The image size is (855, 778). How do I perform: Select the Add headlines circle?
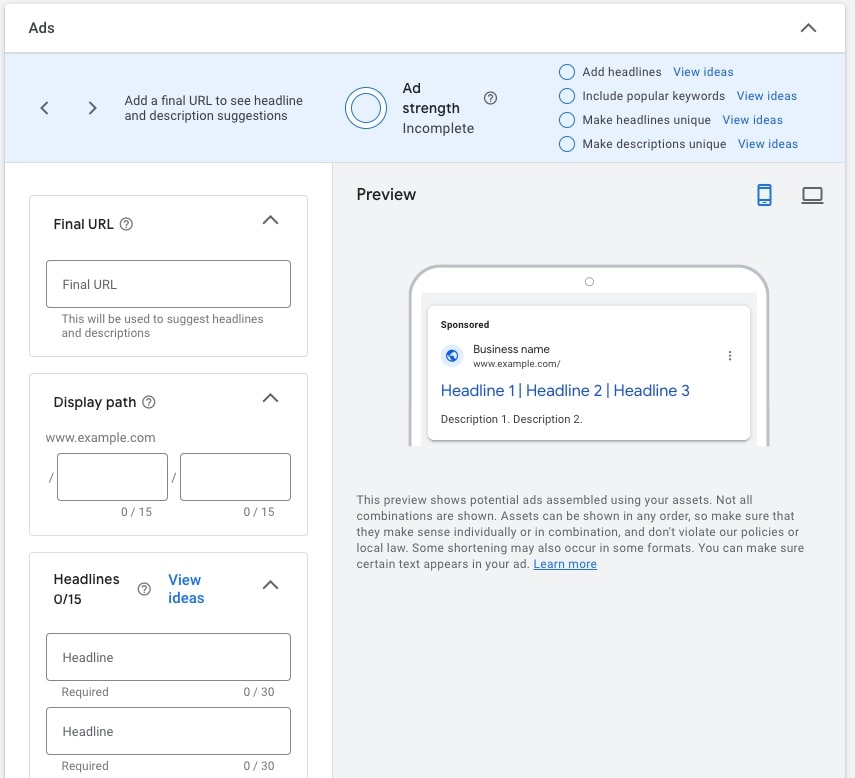coord(567,72)
